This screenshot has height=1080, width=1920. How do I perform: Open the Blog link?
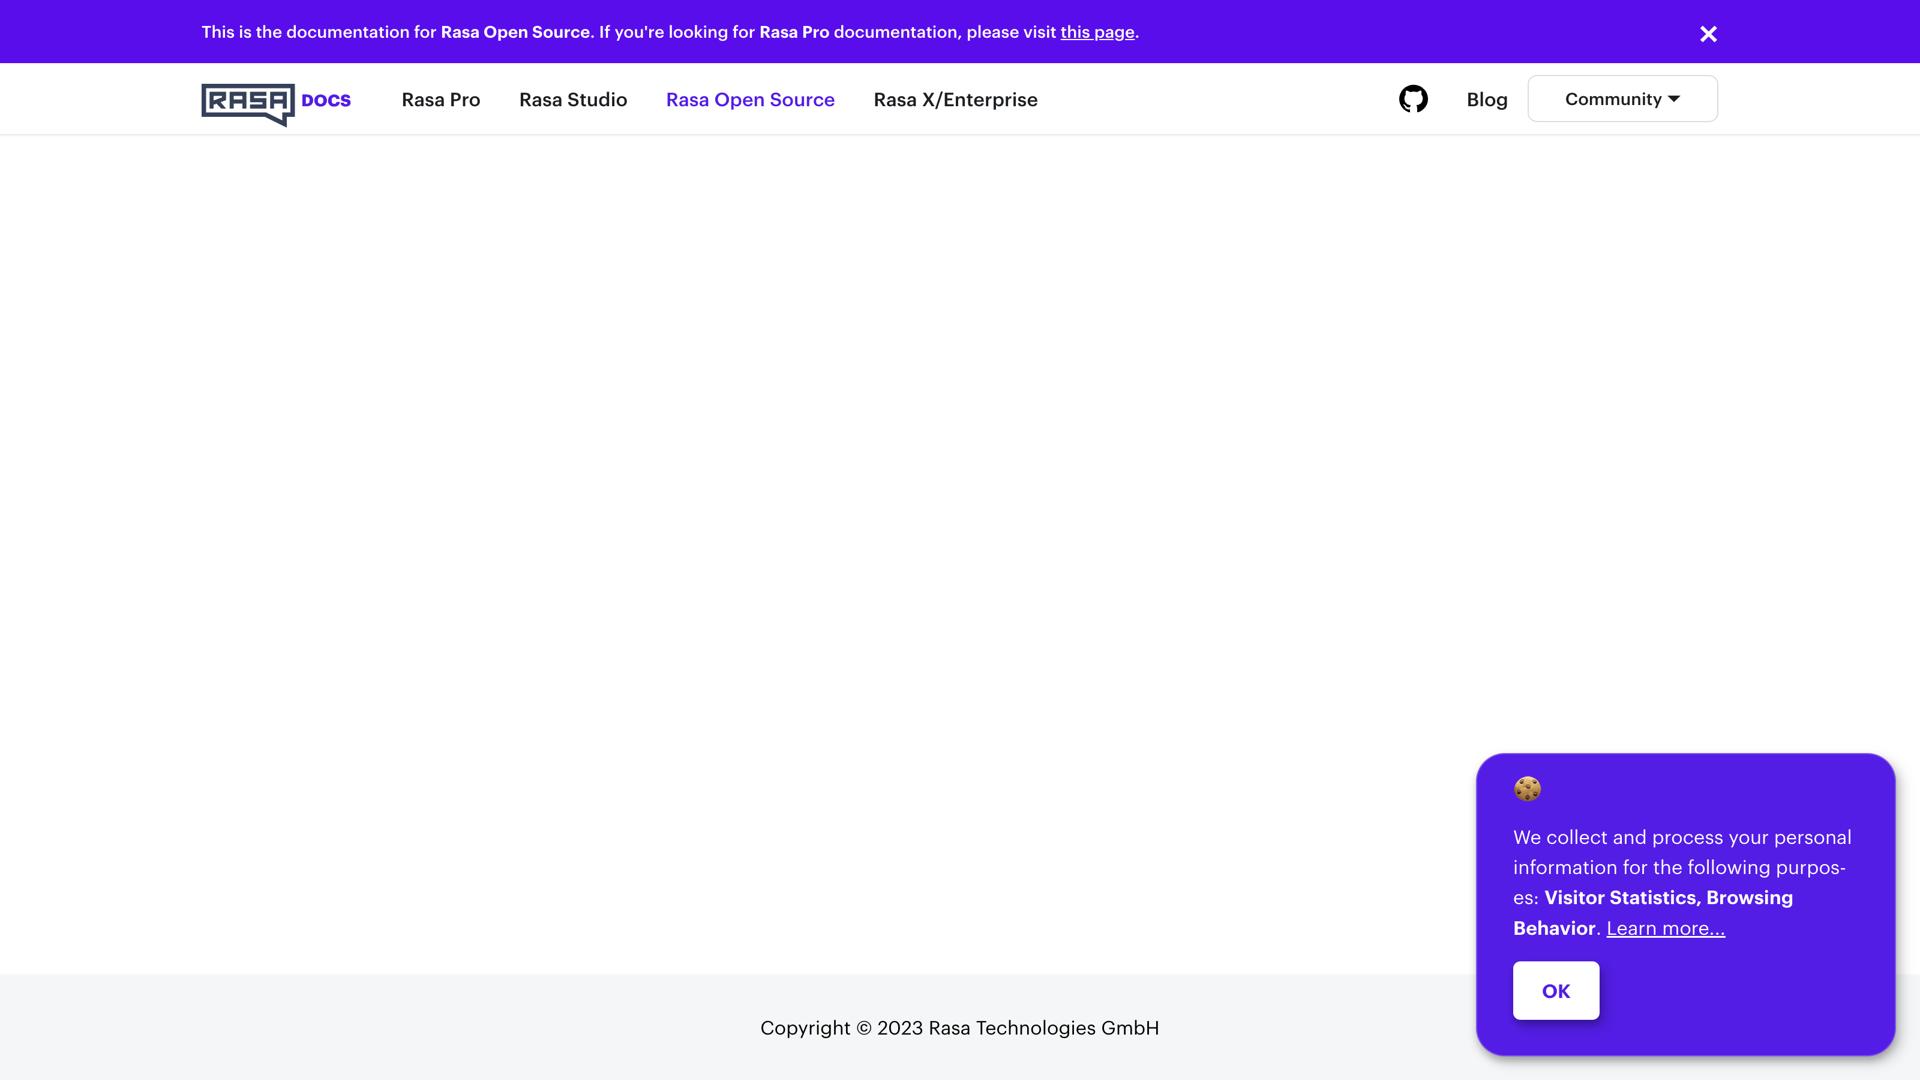tap(1486, 100)
